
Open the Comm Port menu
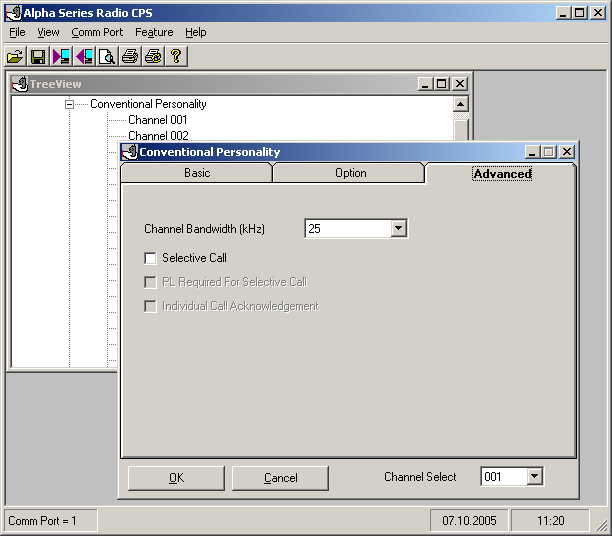pyautogui.click(x=97, y=32)
